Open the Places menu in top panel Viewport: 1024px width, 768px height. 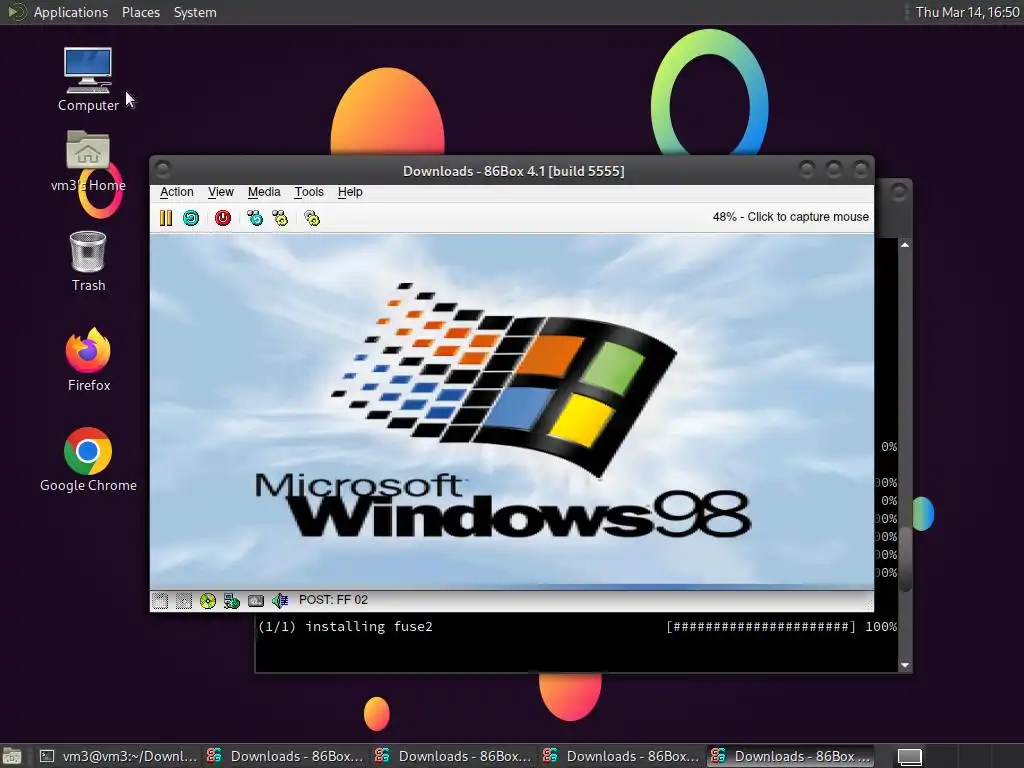140,12
